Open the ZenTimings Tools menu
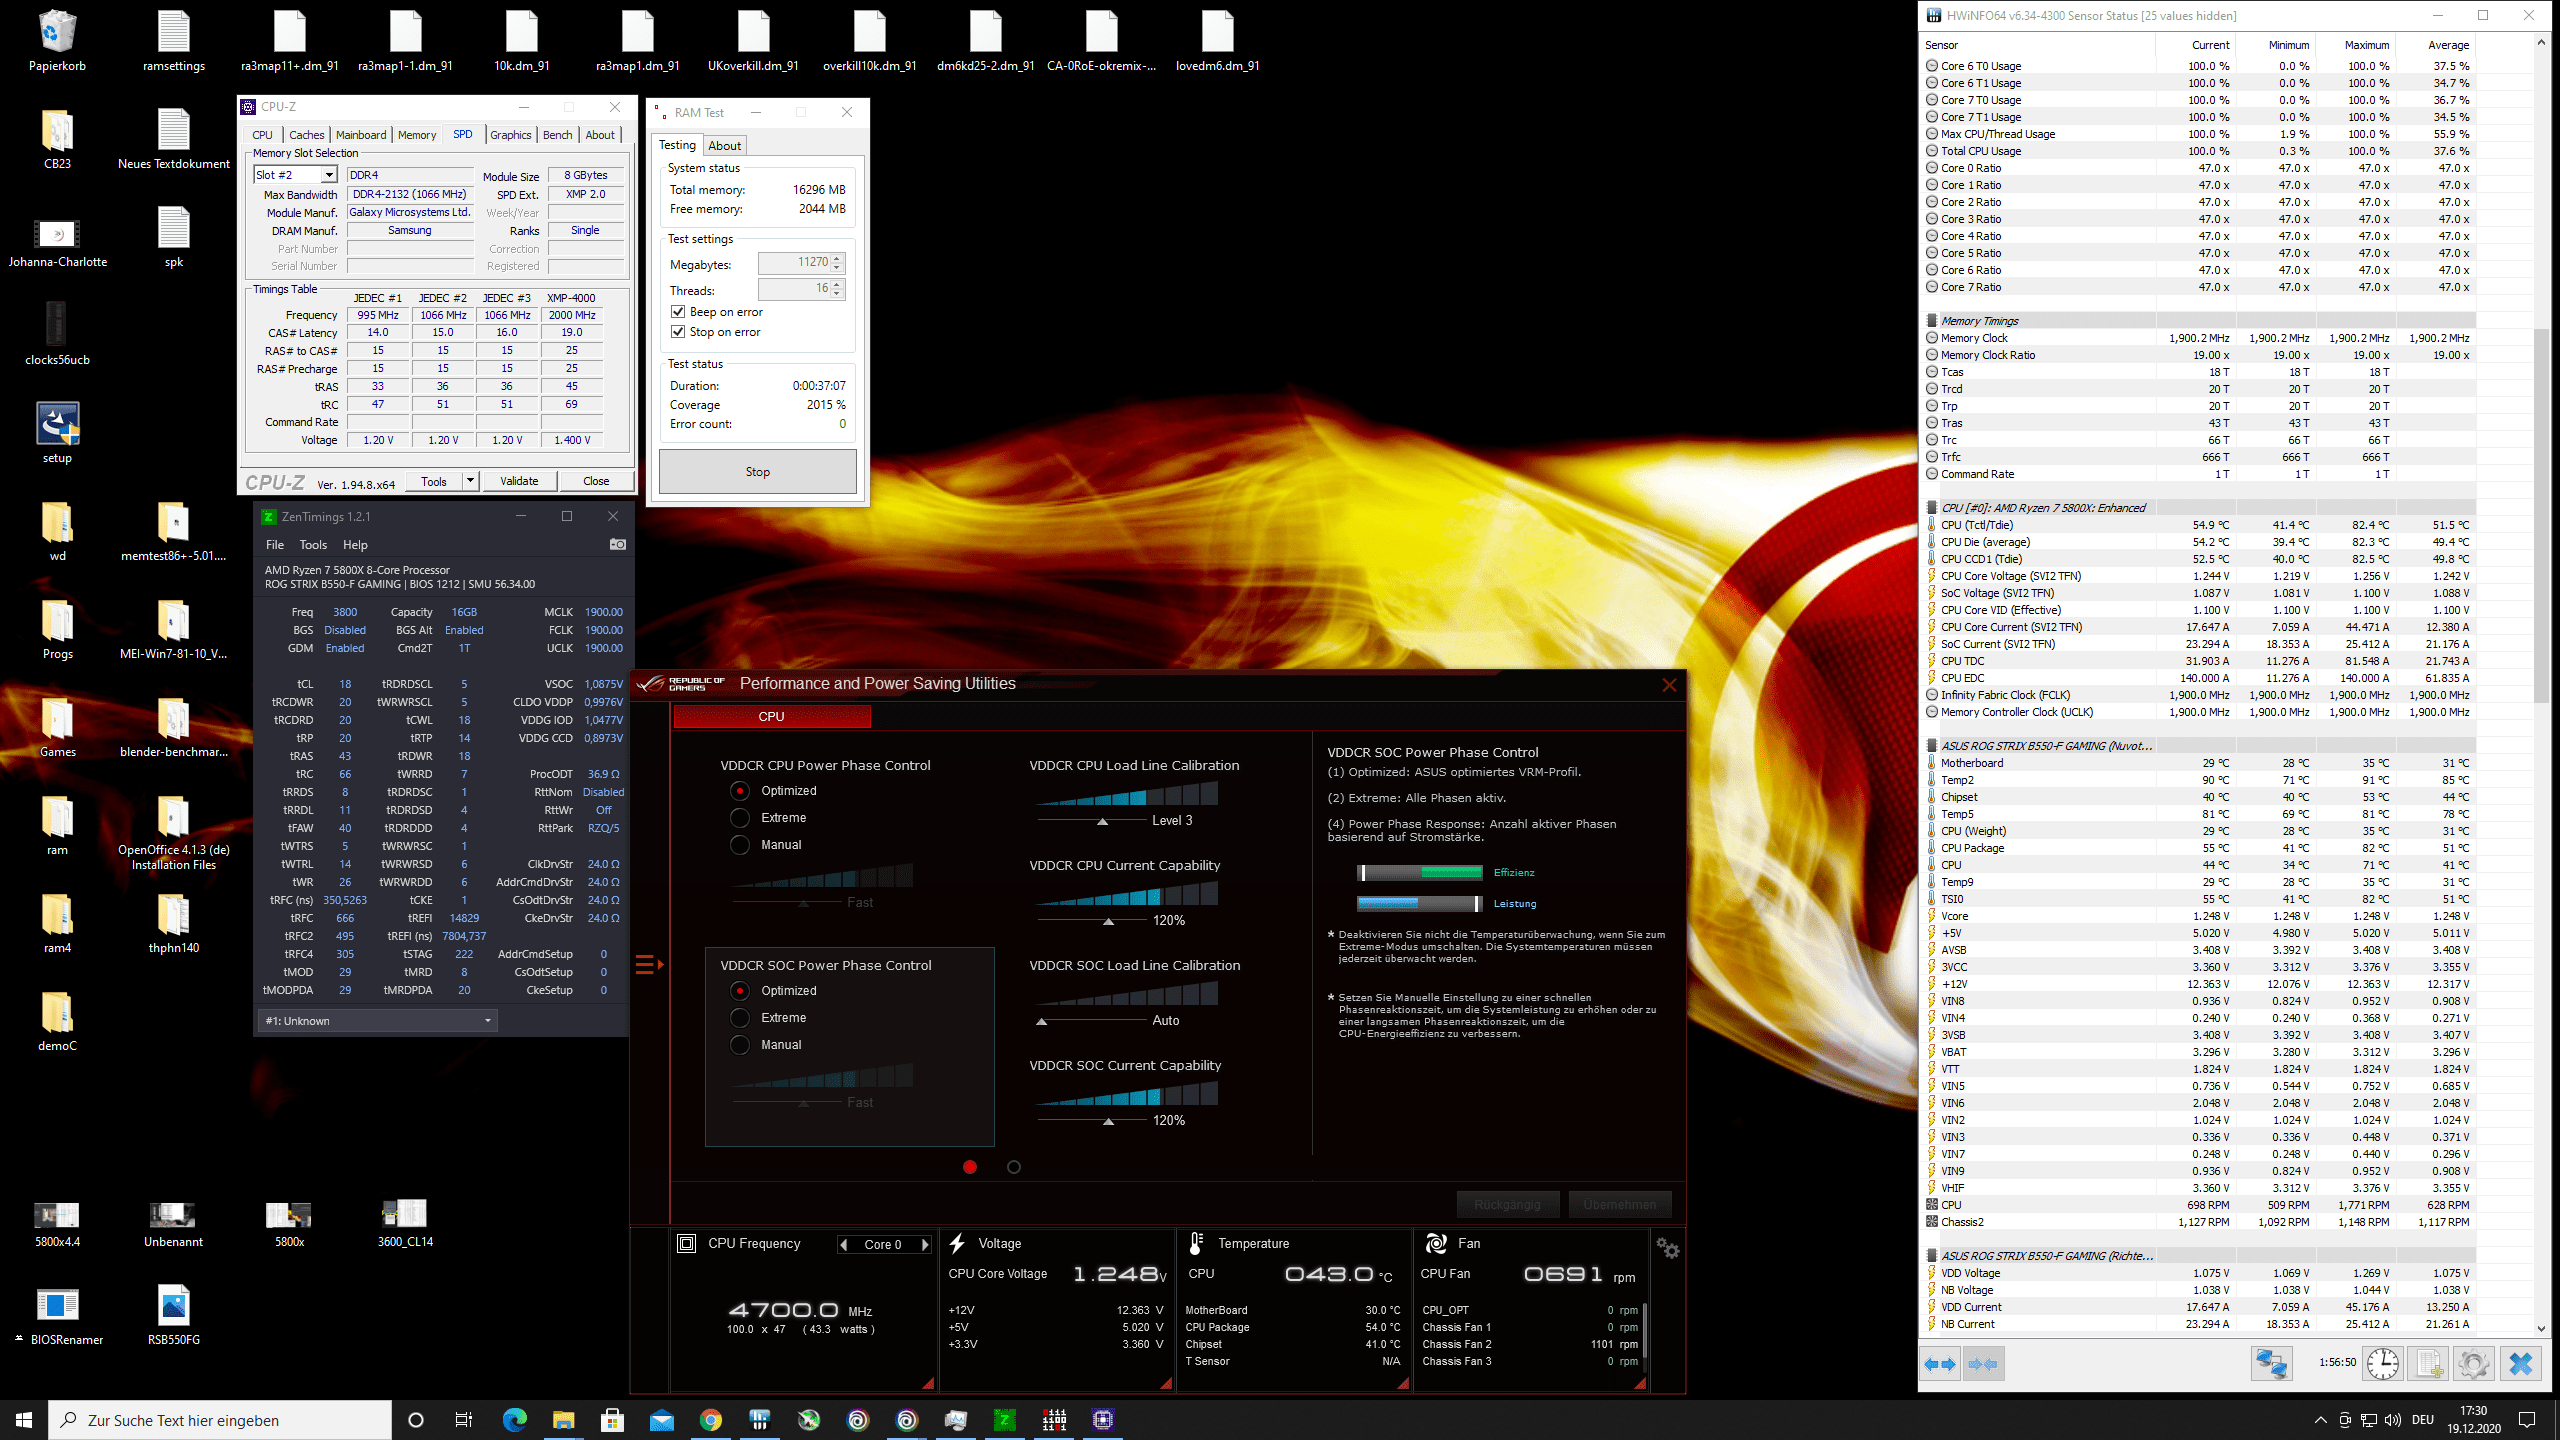Screen dimensions: 2560x1440 click(x=313, y=545)
